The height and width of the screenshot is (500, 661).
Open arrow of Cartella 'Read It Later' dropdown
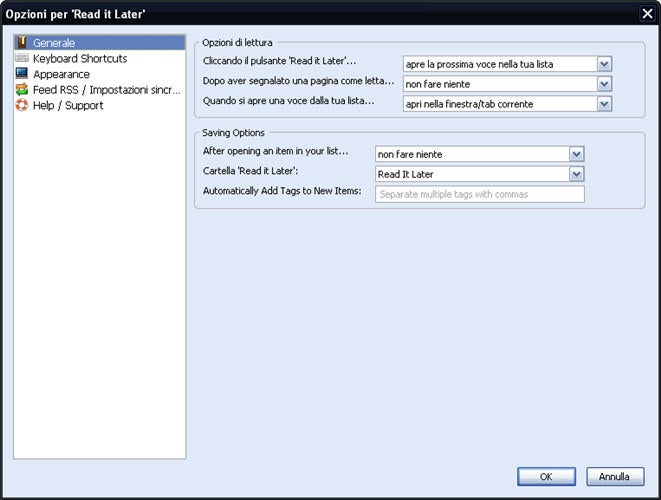[x=576, y=174]
